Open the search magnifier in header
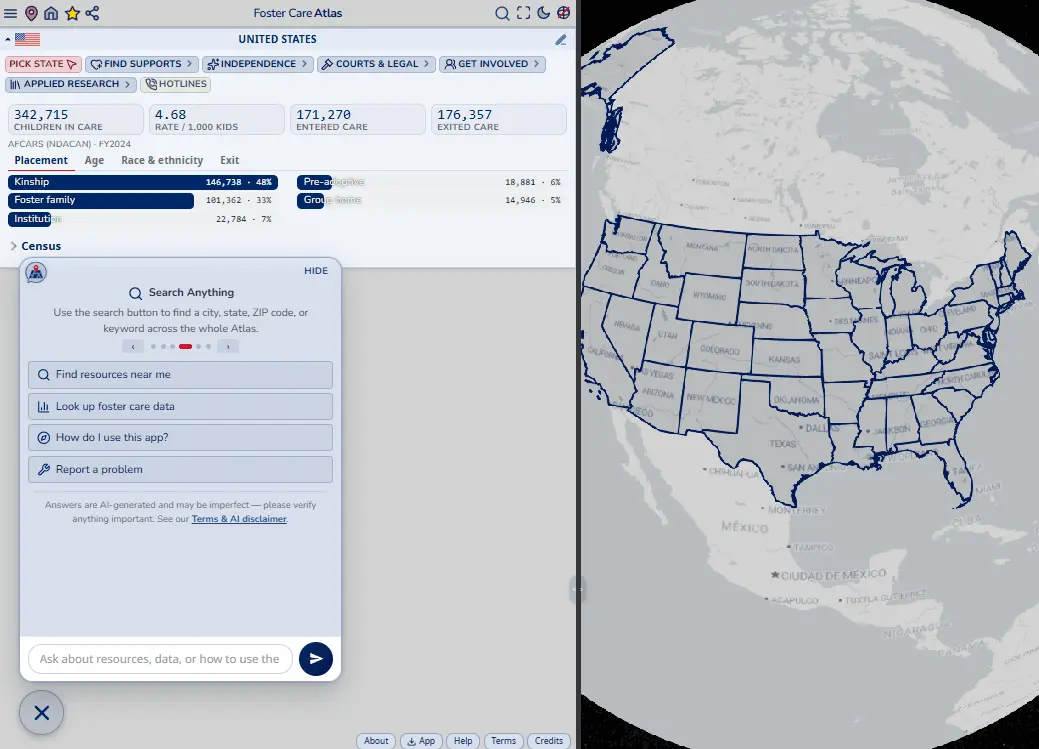The height and width of the screenshot is (749, 1039). point(502,13)
